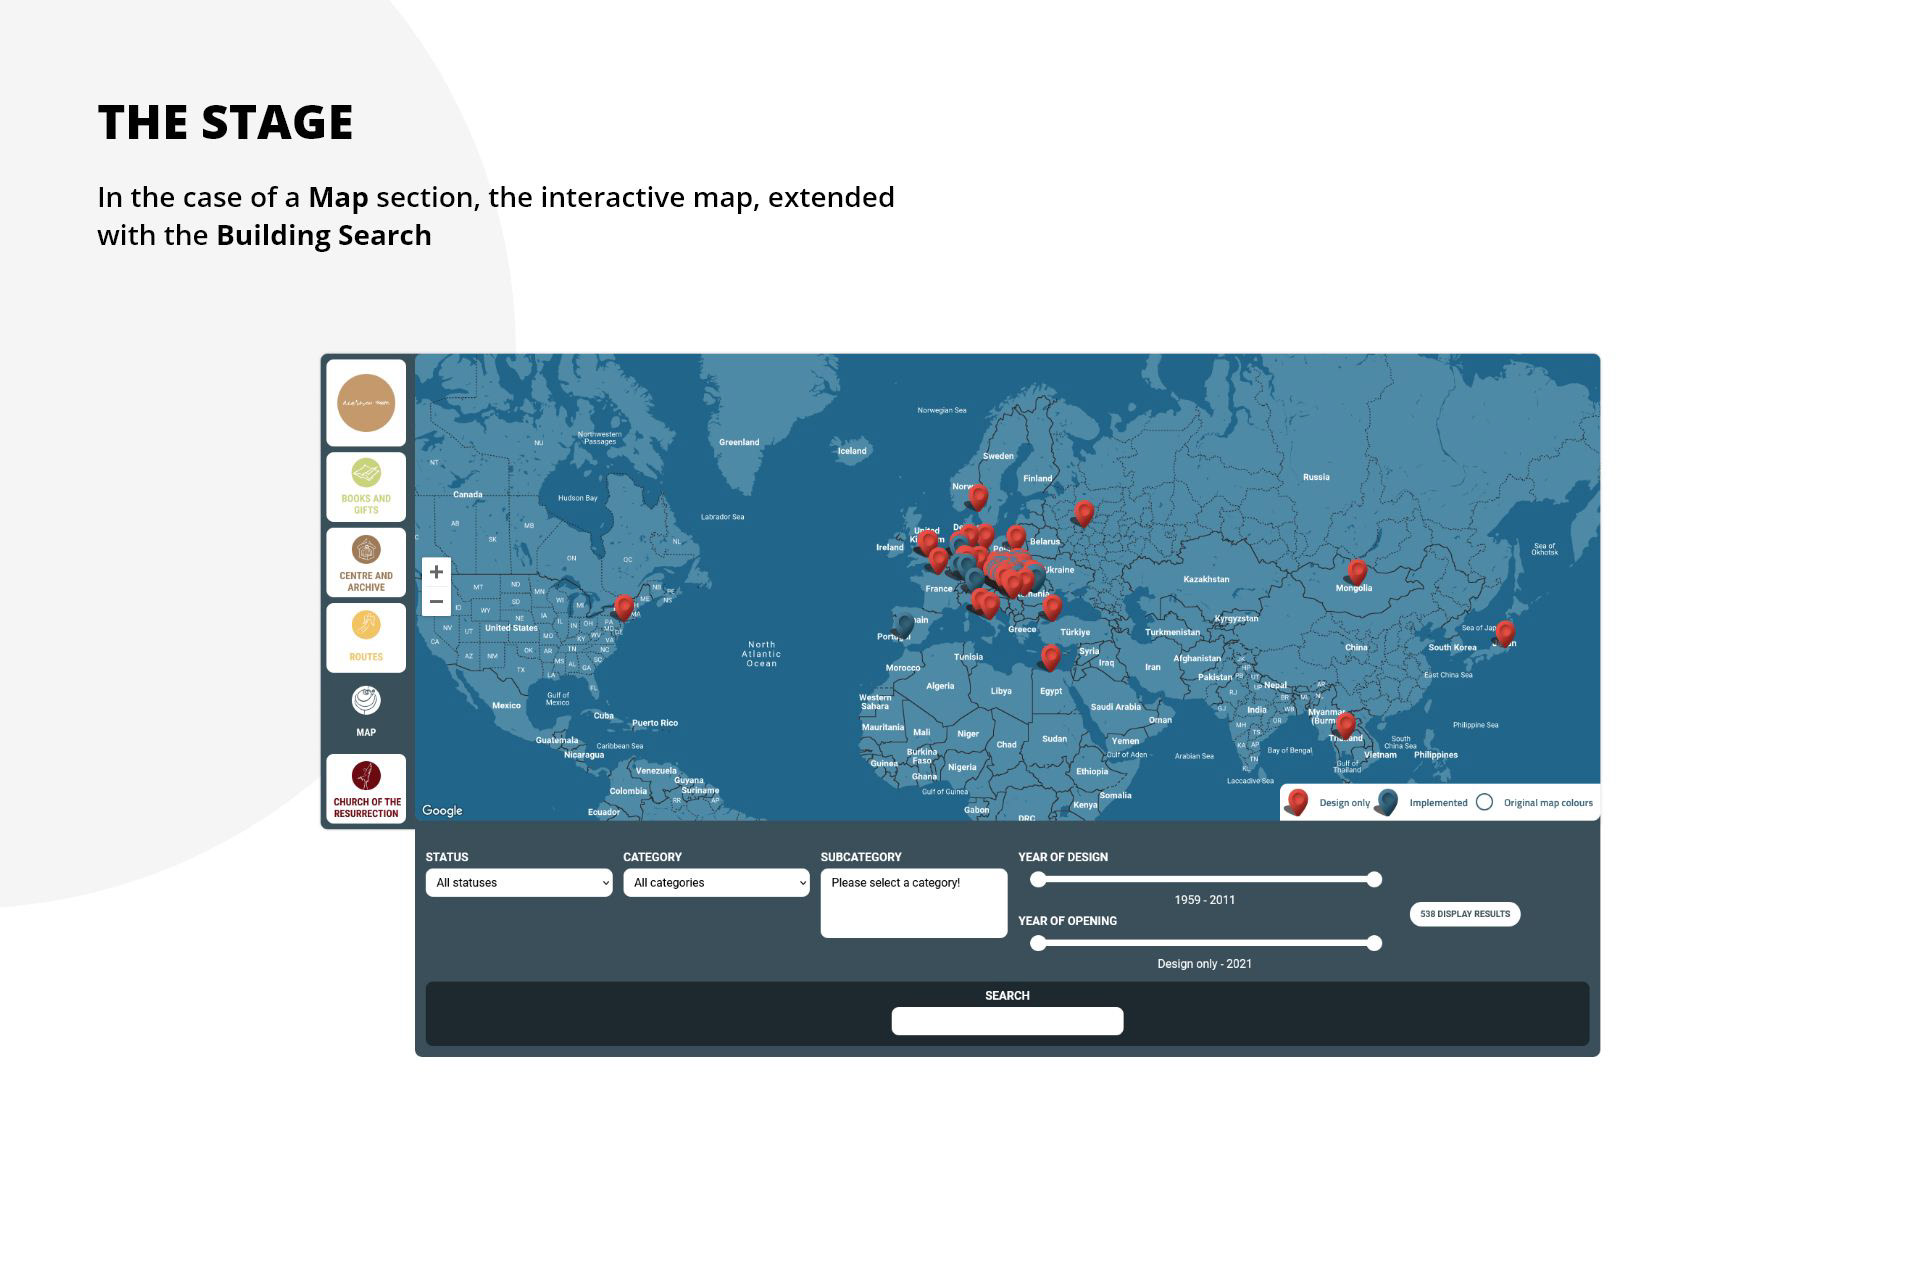
Task: Click the round brown logo at top
Action: [366, 403]
